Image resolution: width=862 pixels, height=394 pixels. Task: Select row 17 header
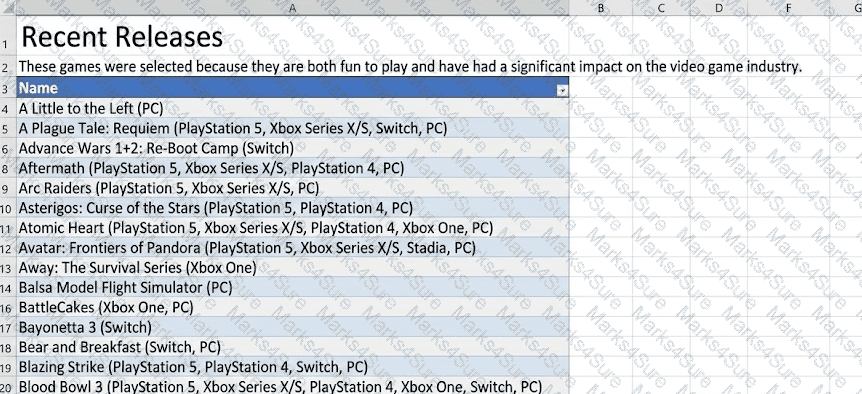coord(8,328)
